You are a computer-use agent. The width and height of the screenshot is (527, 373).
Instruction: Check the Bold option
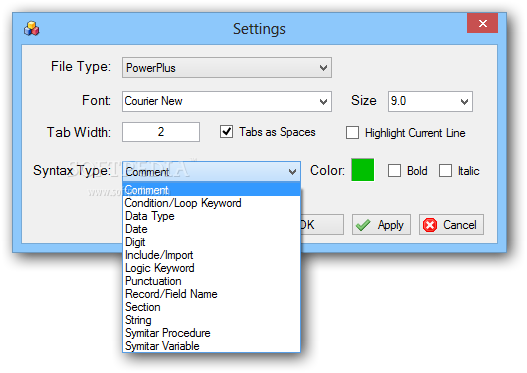point(394,170)
